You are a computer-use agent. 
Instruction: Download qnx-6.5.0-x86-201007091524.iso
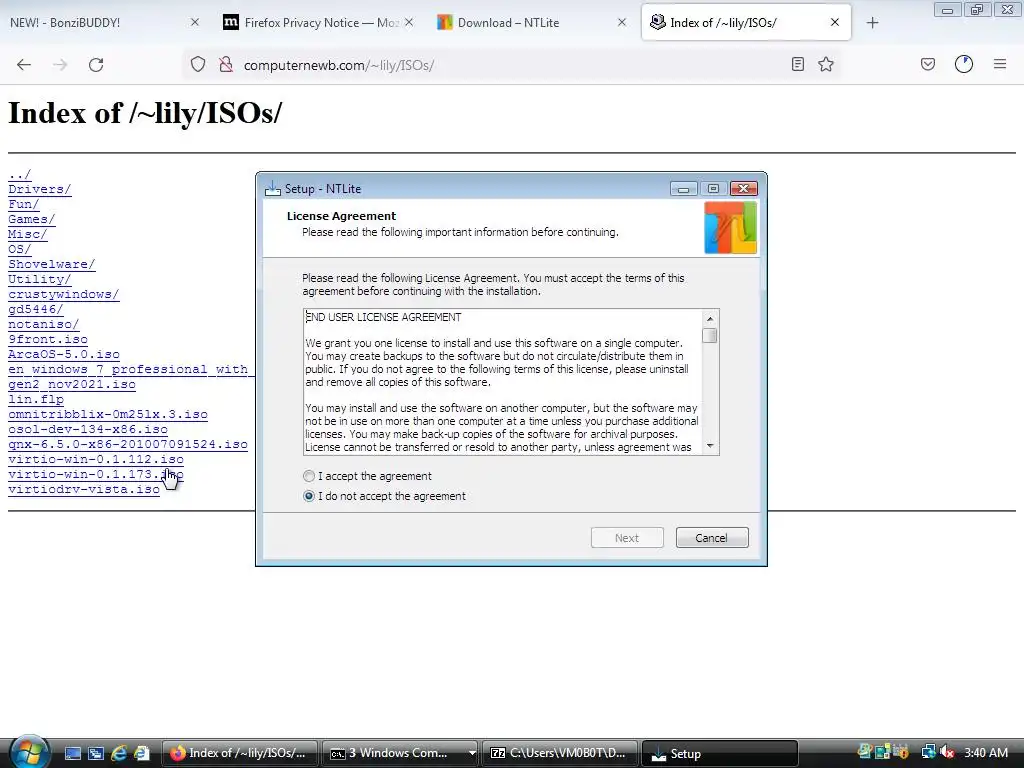128,445
